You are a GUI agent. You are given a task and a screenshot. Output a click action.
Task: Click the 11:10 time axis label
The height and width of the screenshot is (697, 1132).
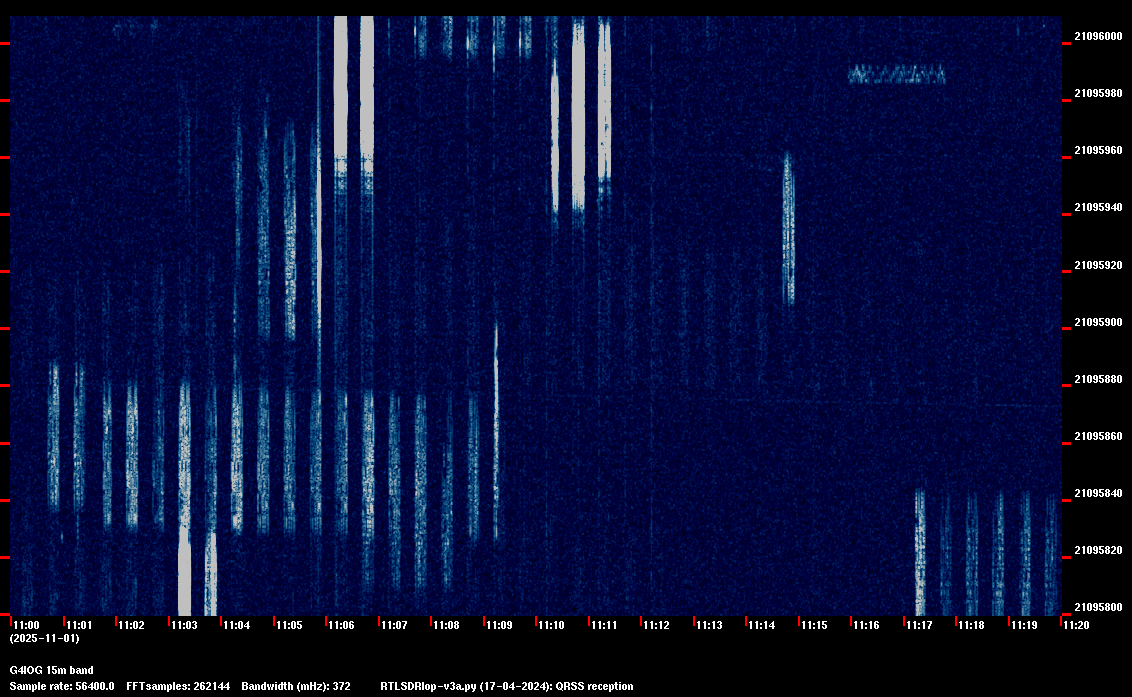[x=551, y=625]
